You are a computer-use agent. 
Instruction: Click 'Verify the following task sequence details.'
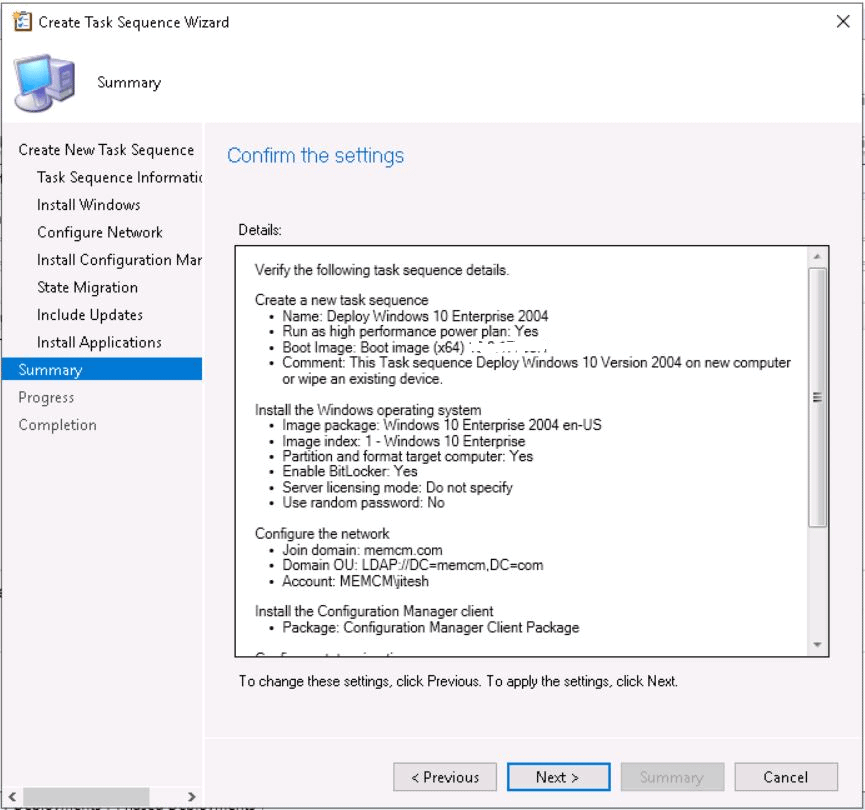[x=382, y=270]
